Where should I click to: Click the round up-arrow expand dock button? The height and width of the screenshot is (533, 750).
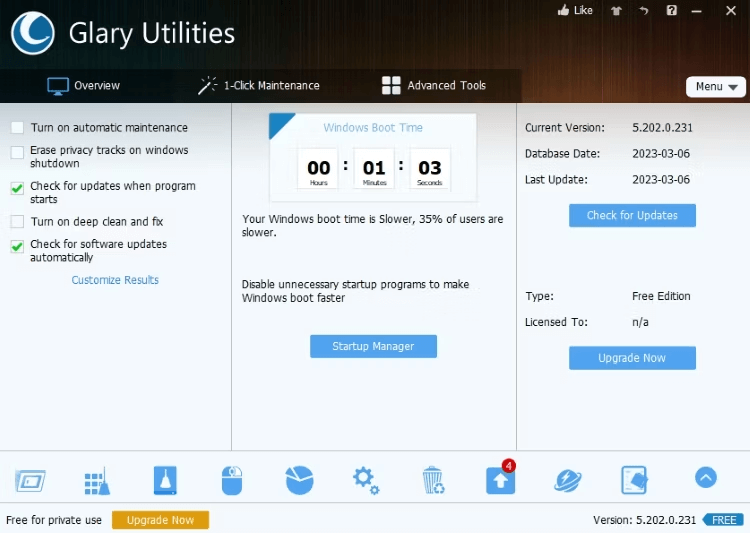pyautogui.click(x=706, y=477)
